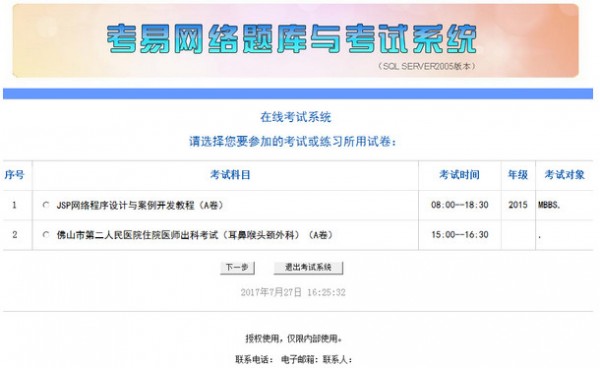The image size is (600, 368).
Task: Click the 15:00--16:30 exam time cell
Action: [x=460, y=234]
